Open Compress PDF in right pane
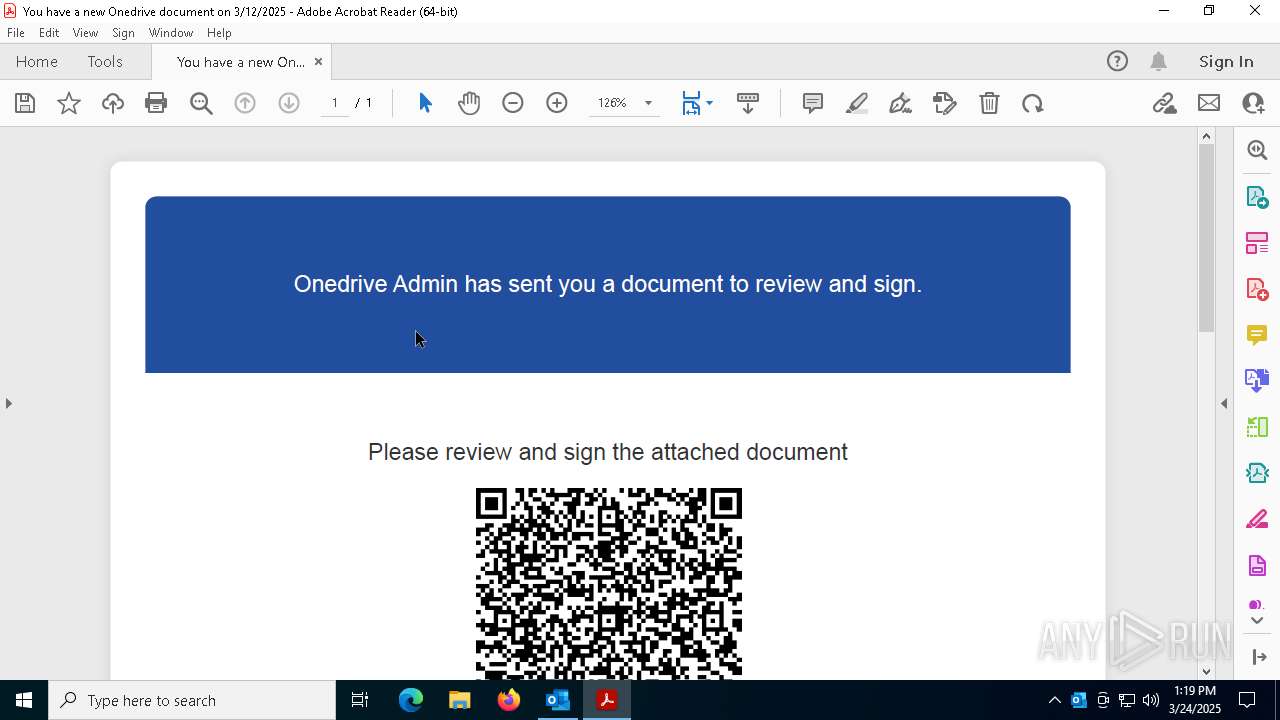 [1257, 472]
